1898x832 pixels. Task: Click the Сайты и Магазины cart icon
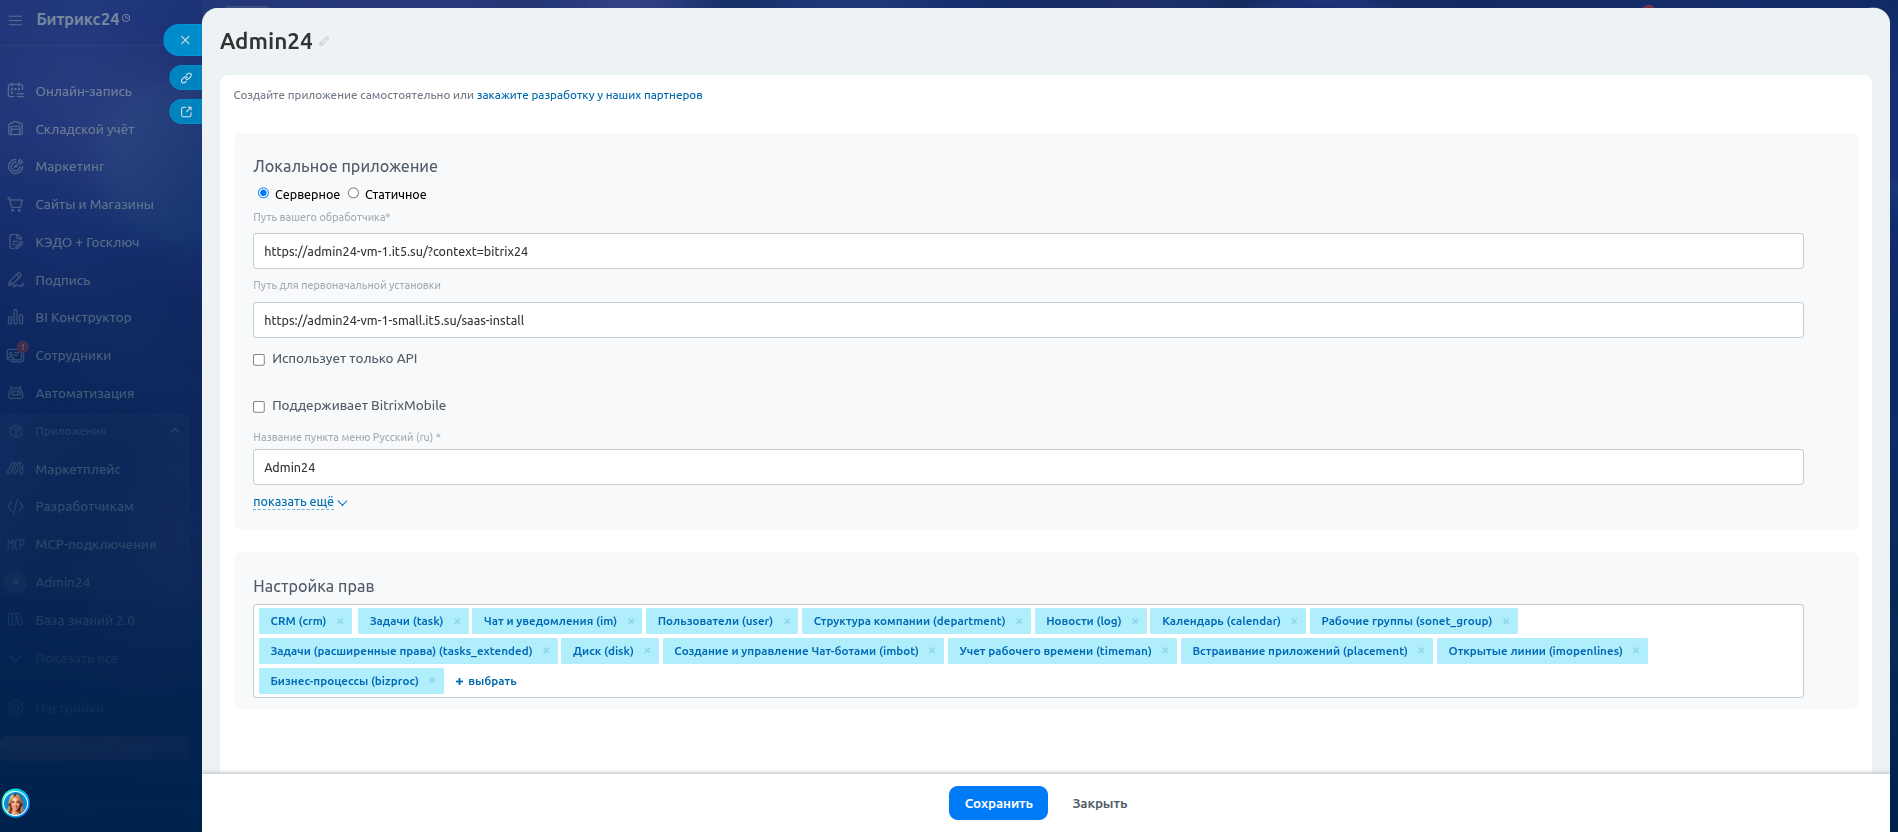[15, 204]
